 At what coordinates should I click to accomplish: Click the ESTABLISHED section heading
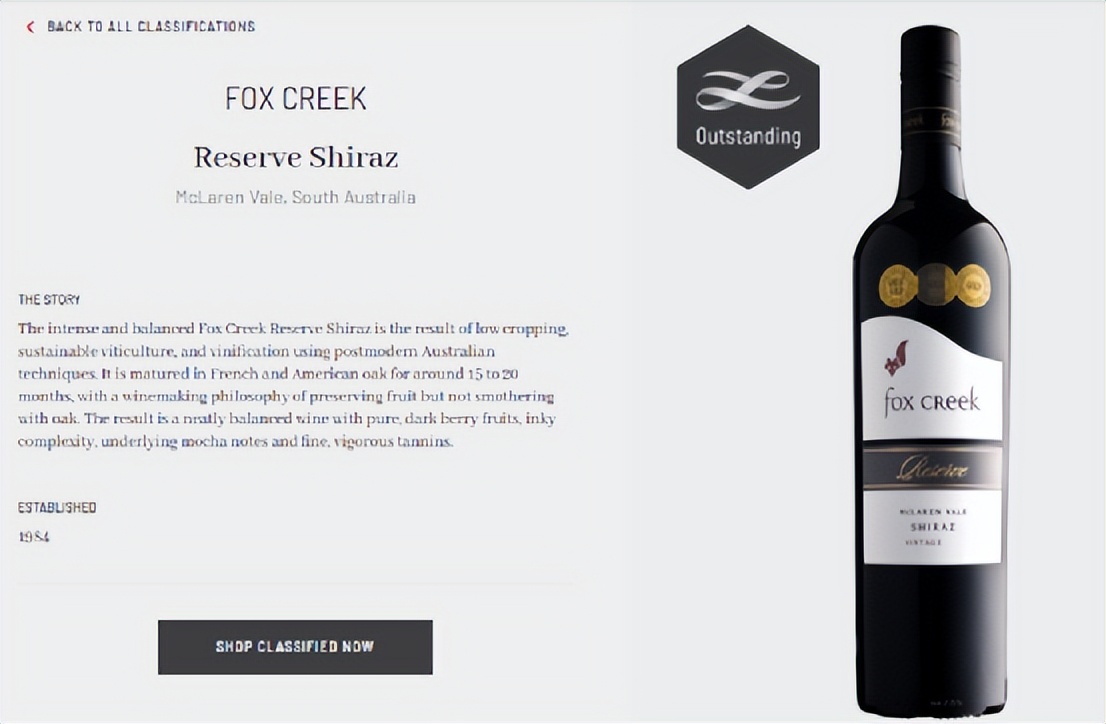coord(56,507)
